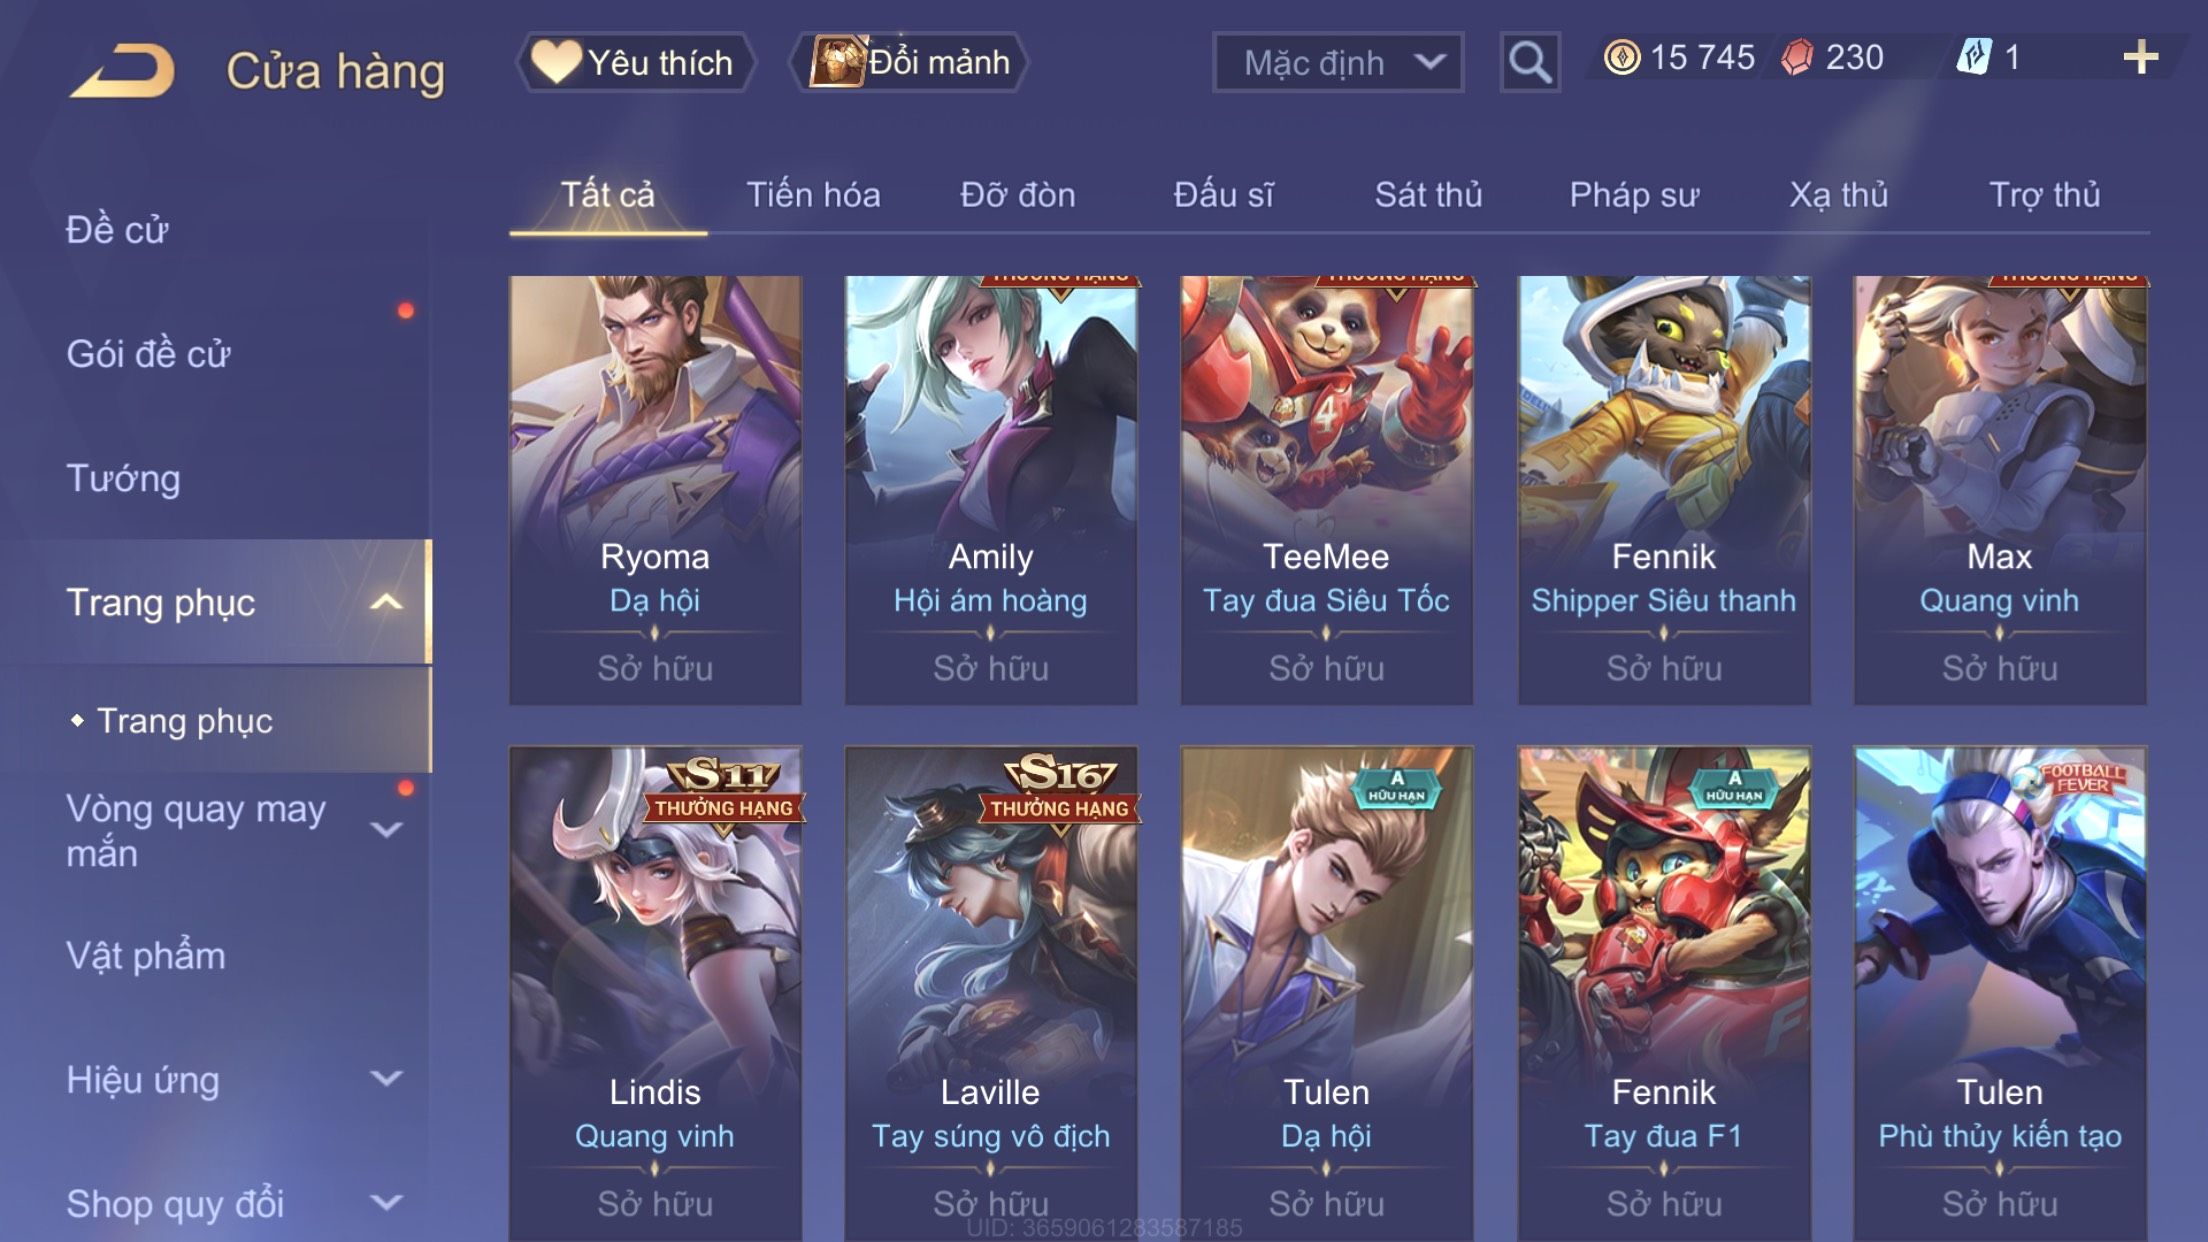
Task: Open Đổi mảnh shard exchange
Action: [x=908, y=62]
